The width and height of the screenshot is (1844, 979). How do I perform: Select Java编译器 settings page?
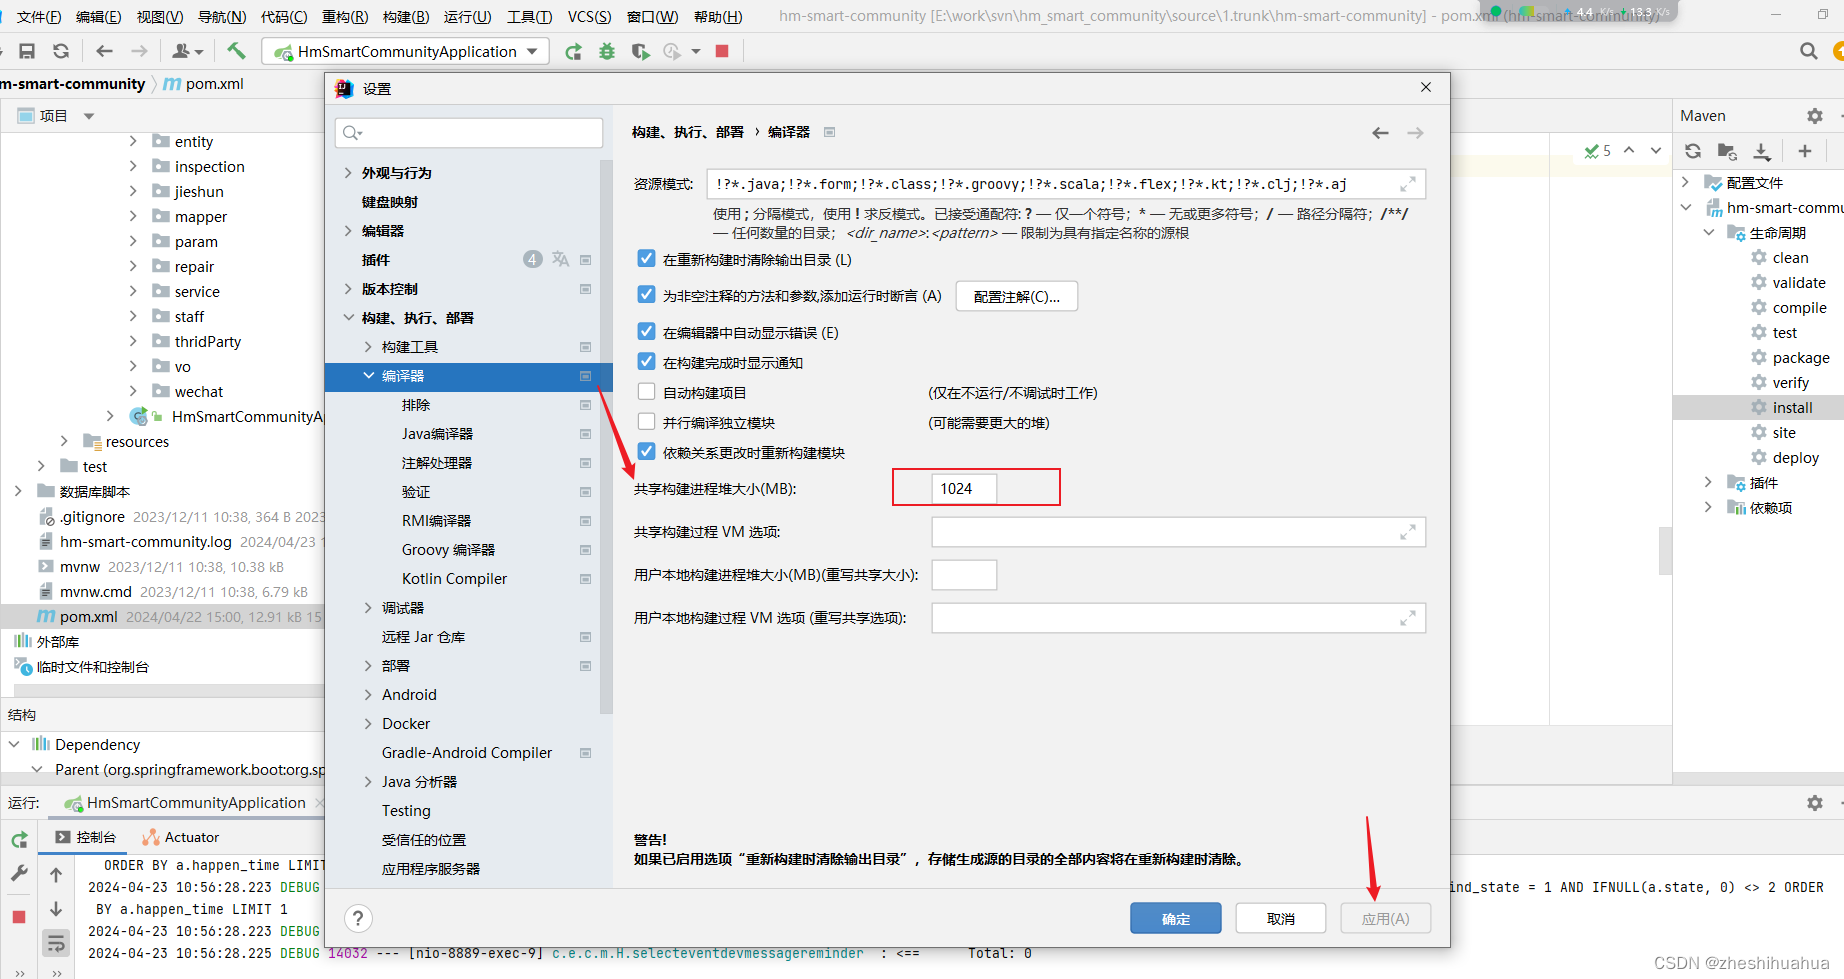pos(437,434)
